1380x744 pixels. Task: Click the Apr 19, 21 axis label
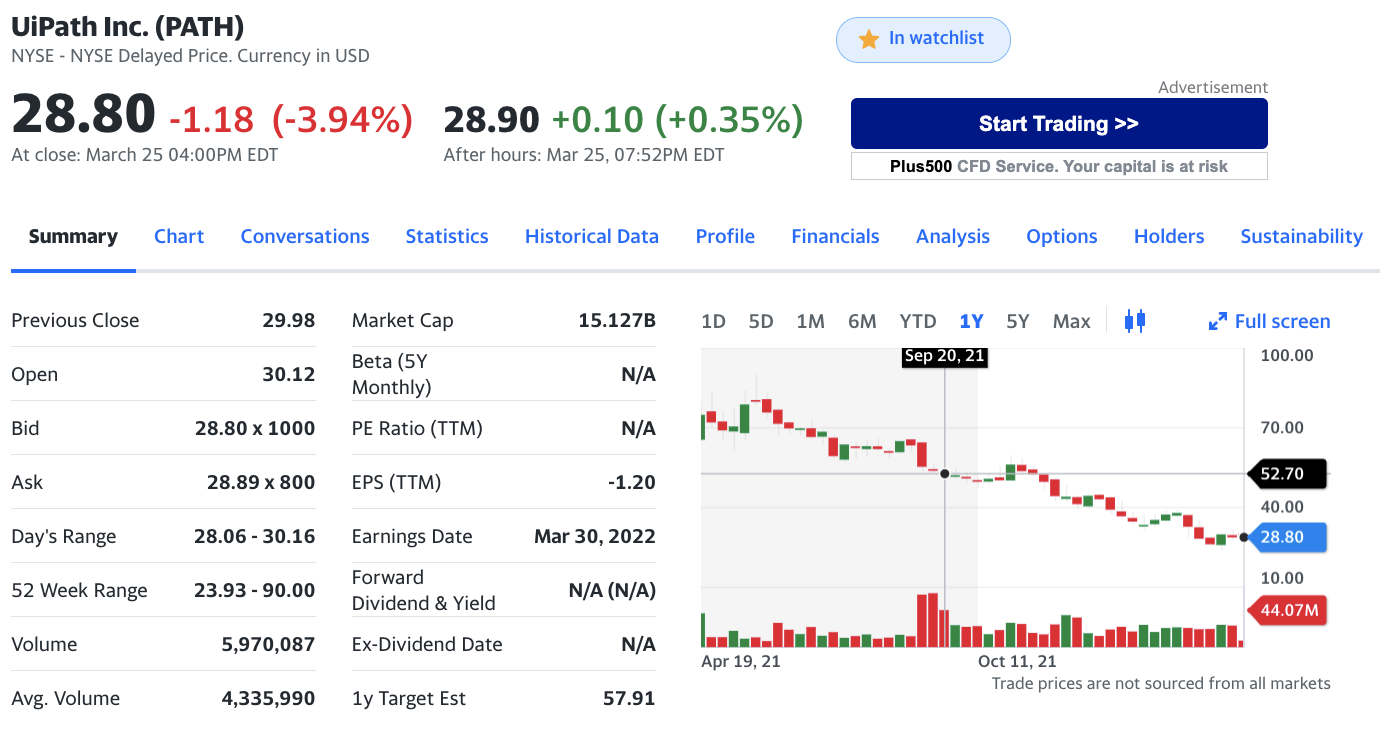tap(741, 662)
